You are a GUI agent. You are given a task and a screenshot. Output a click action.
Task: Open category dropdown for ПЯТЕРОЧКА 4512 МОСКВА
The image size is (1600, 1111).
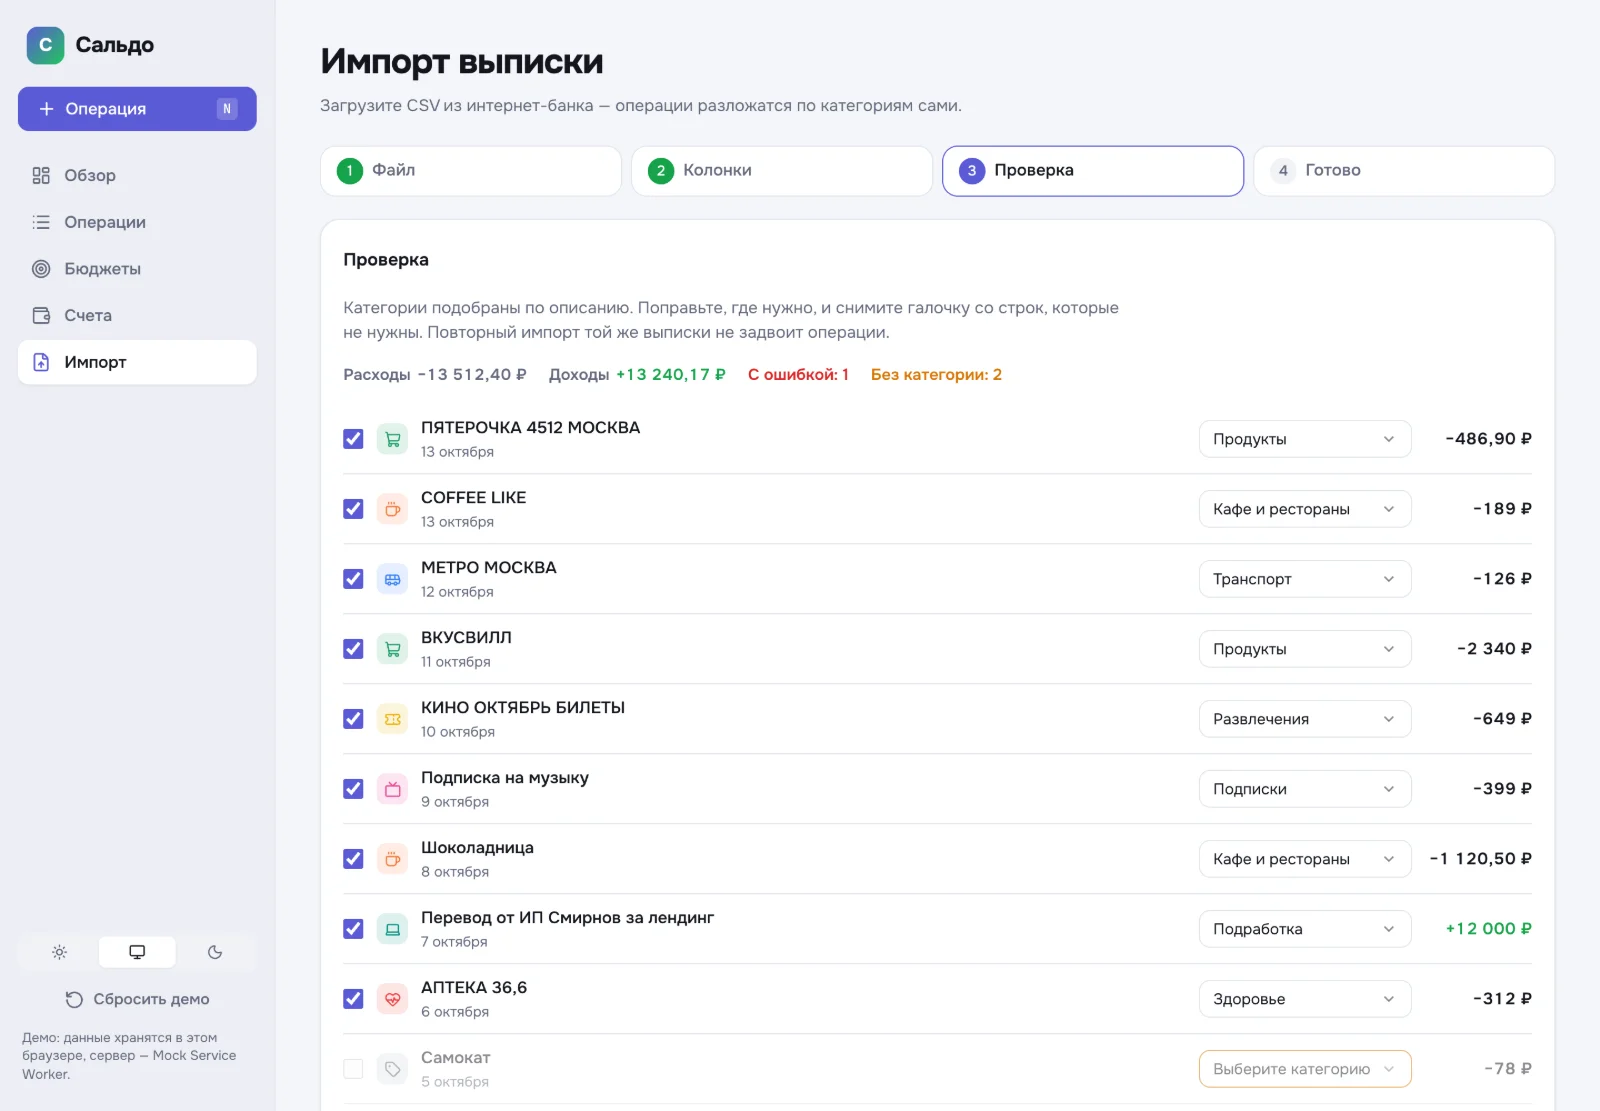click(x=1305, y=439)
